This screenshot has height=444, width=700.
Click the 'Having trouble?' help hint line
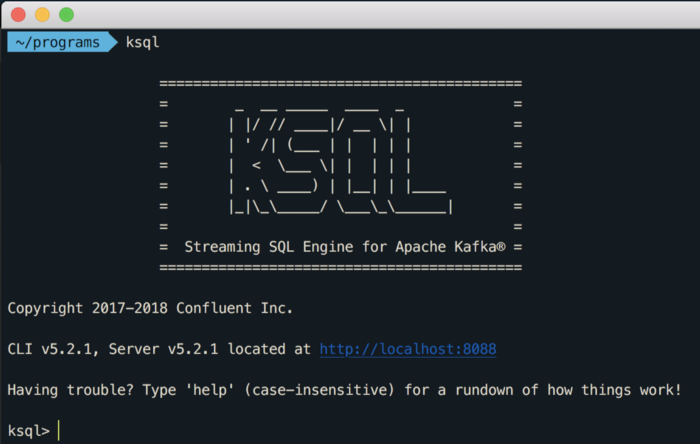coord(344,390)
